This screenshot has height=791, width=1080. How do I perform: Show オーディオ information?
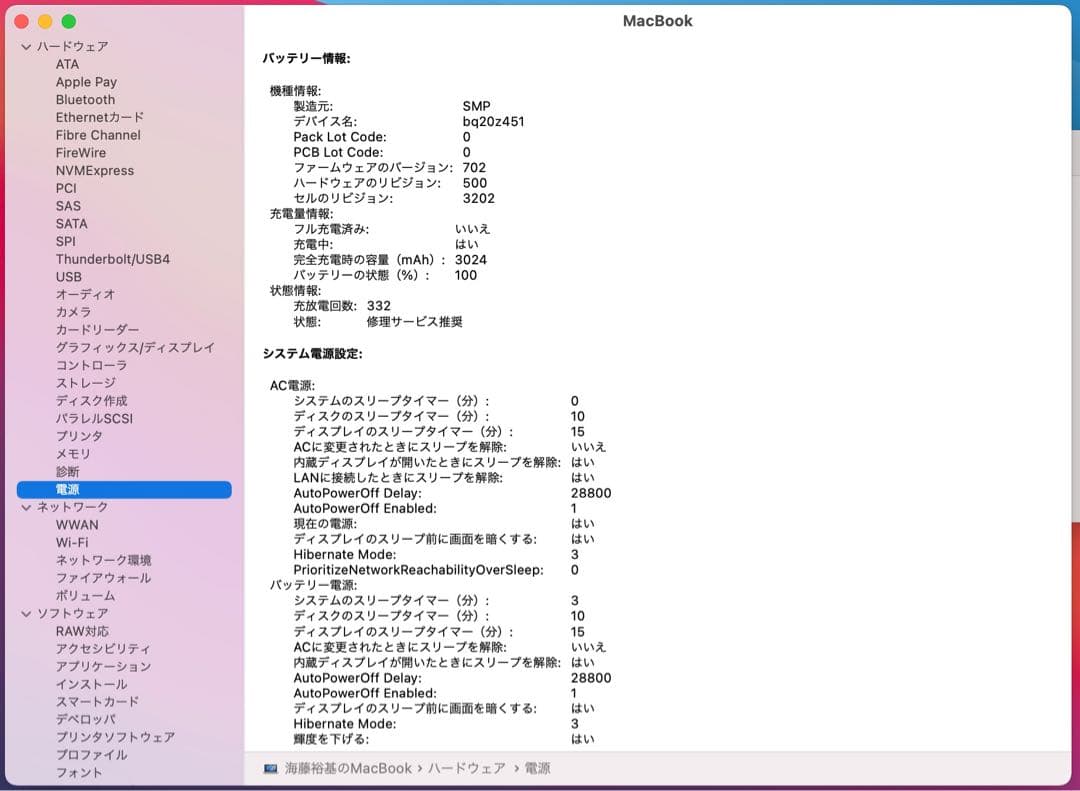[x=83, y=294]
